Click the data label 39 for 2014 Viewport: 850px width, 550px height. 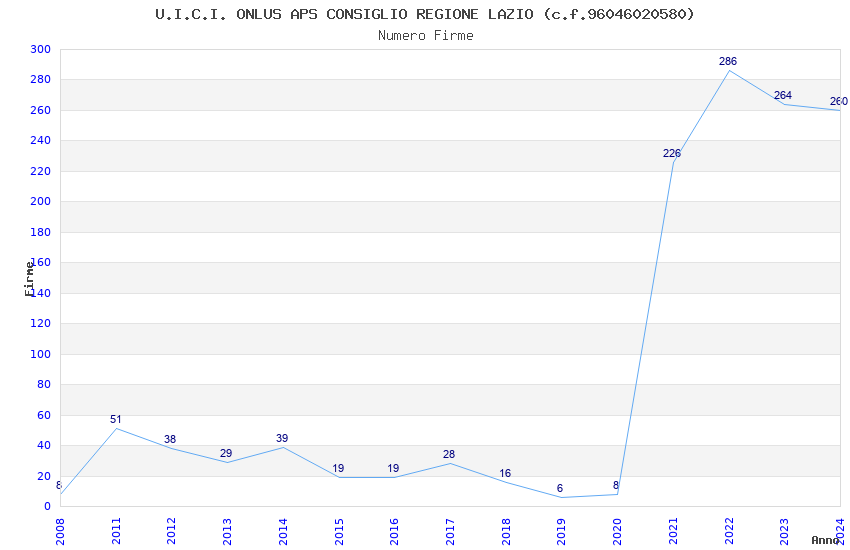coord(282,438)
